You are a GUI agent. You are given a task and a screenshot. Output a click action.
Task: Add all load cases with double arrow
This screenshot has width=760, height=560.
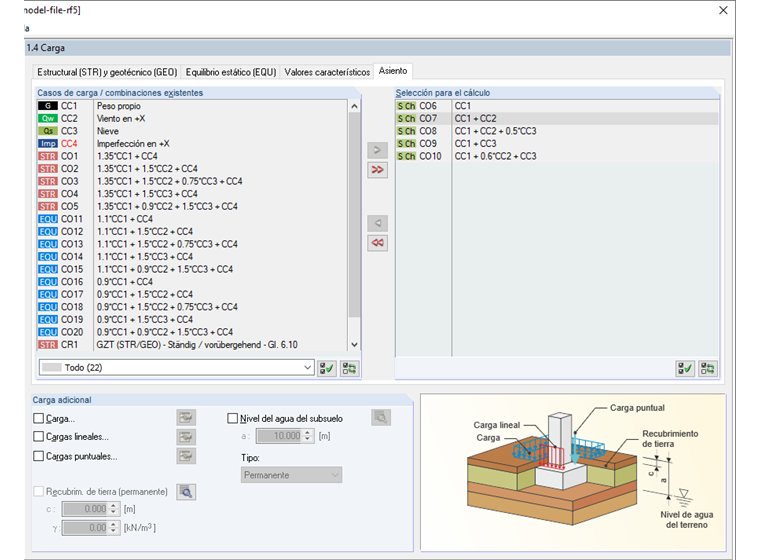377,170
